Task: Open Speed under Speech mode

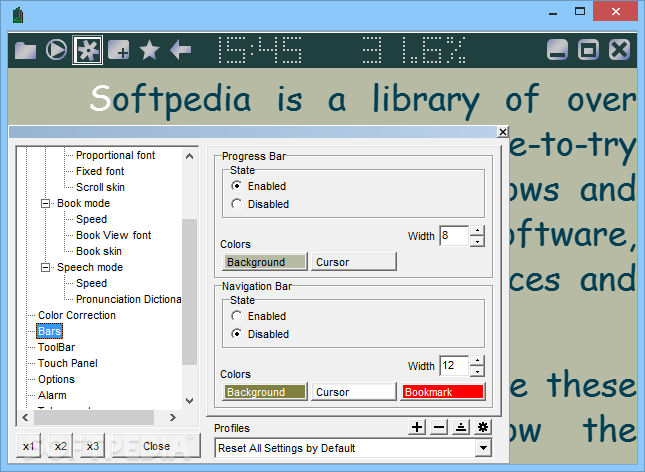Action: pos(91,284)
